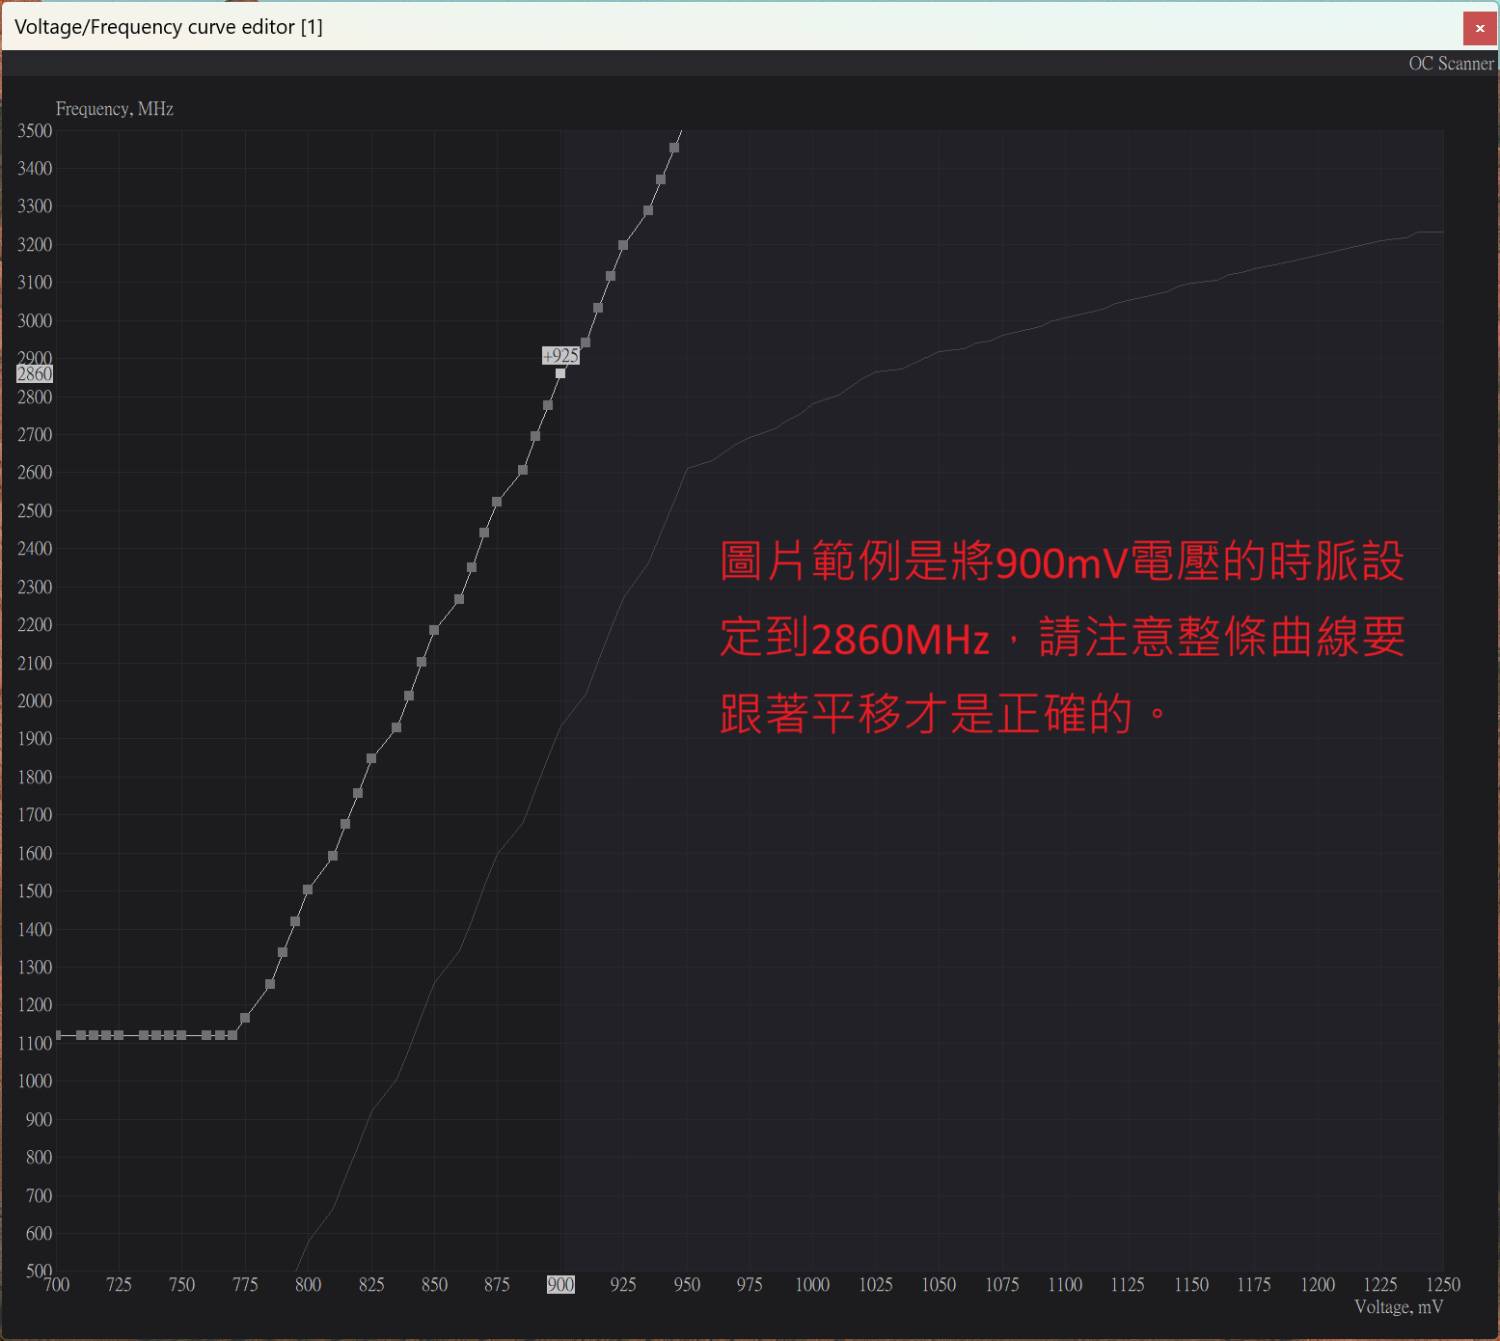Viewport: 1500px width, 1341px height.
Task: Select the flat curve point at 725 mV
Action: tap(119, 1035)
